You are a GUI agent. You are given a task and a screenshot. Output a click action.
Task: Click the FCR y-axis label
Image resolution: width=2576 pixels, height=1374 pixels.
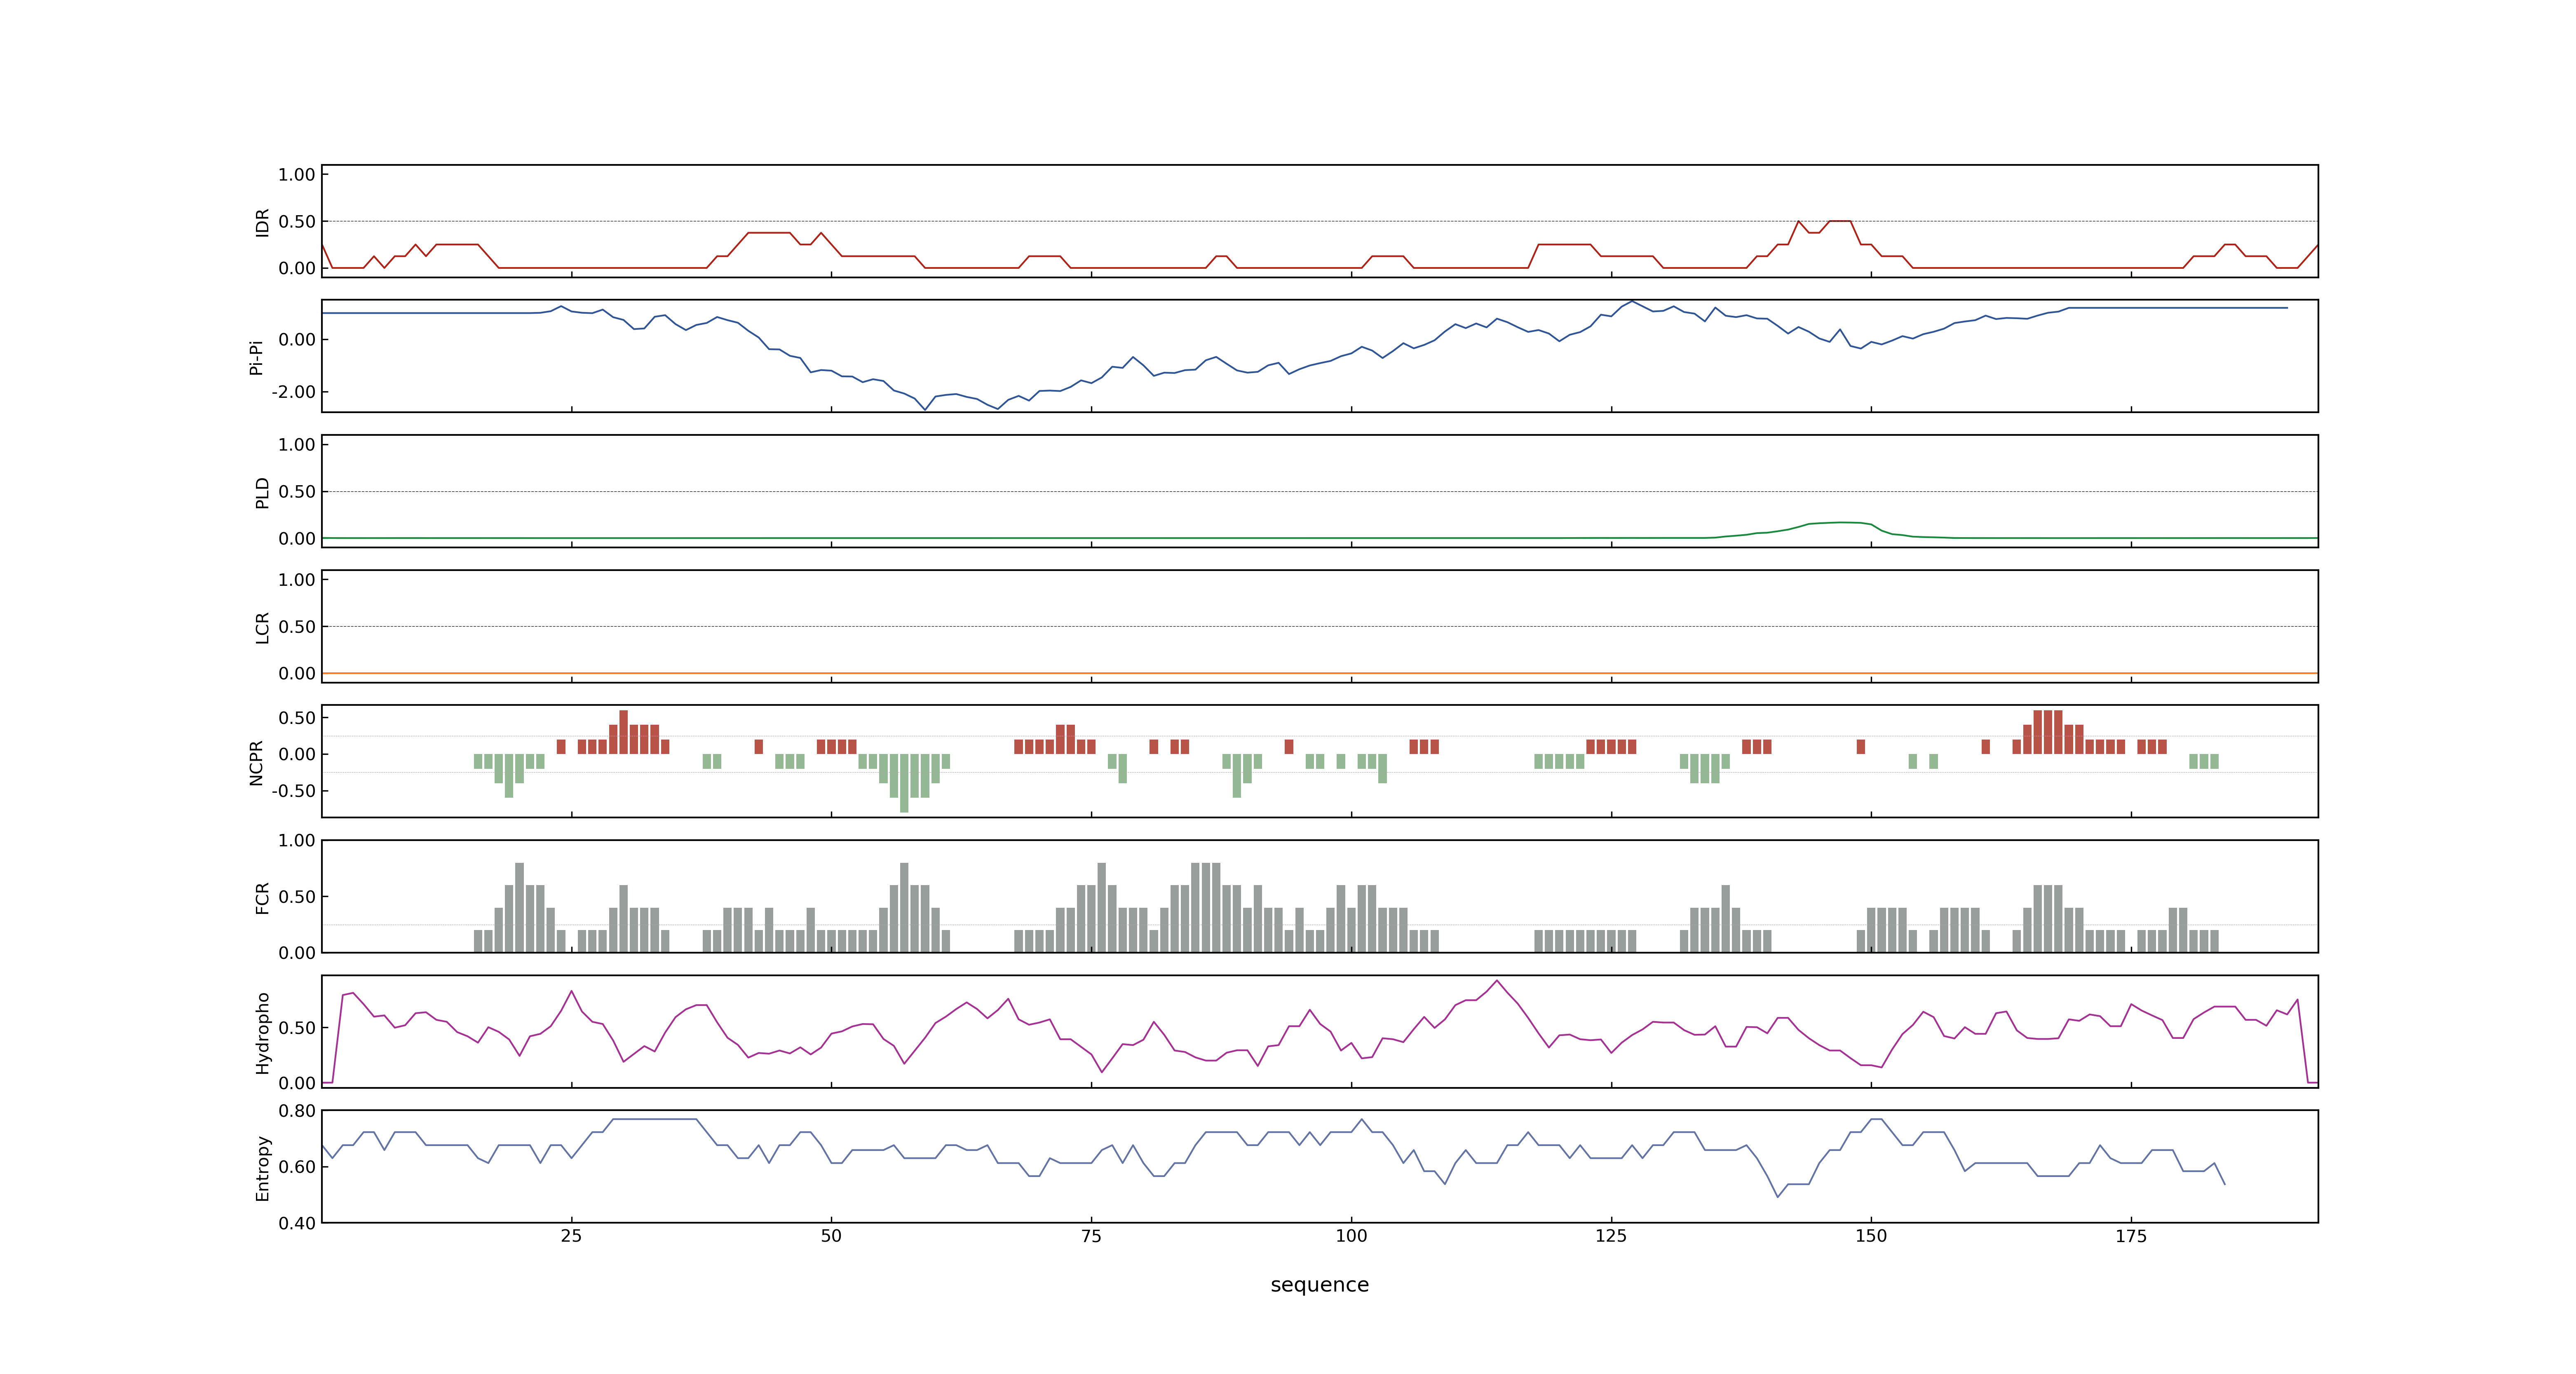(262, 897)
